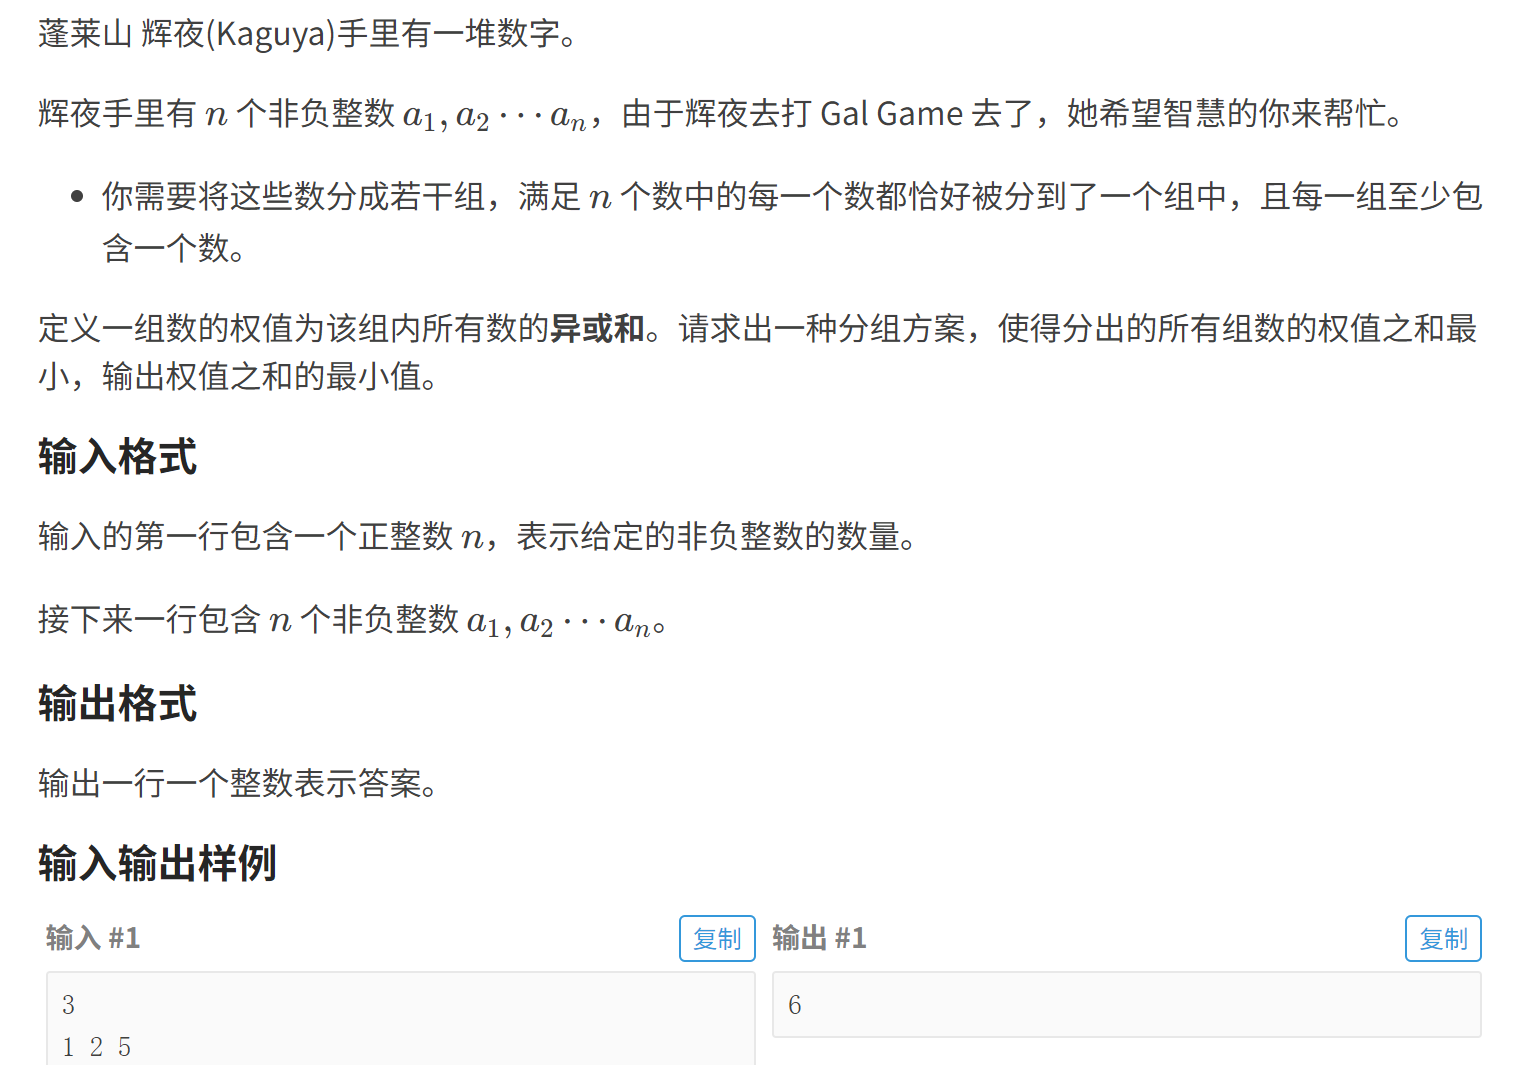Click the sentence starting 接下来一行包含

point(352,620)
